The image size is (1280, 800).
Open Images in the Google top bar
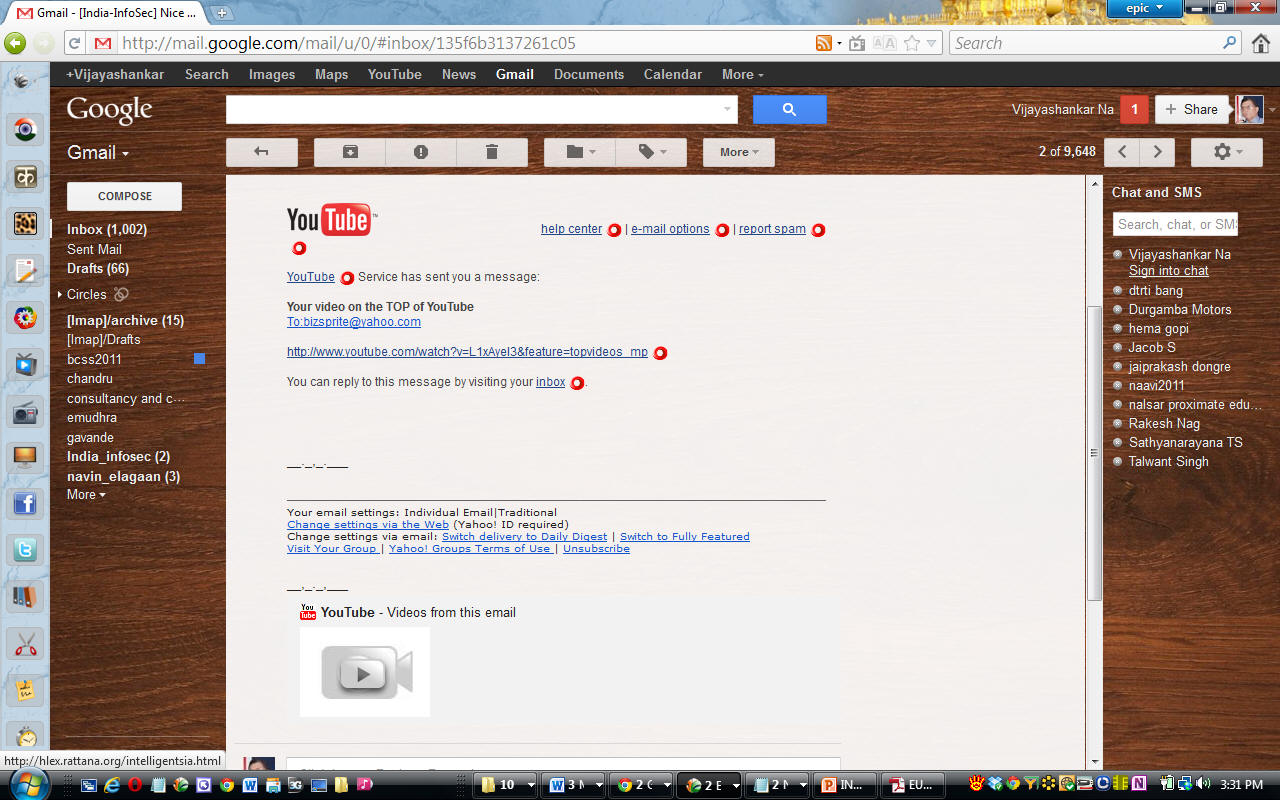tap(272, 75)
